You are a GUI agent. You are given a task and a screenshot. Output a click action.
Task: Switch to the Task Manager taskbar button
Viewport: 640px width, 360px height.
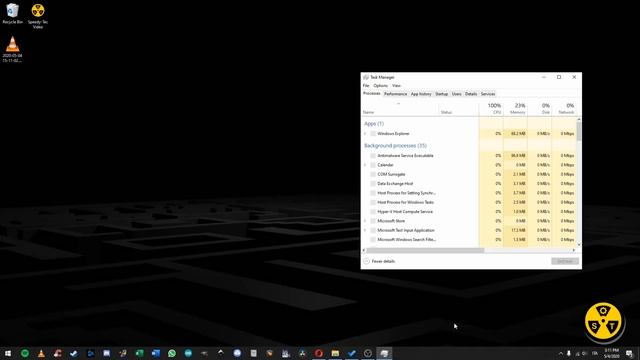click(x=384, y=353)
